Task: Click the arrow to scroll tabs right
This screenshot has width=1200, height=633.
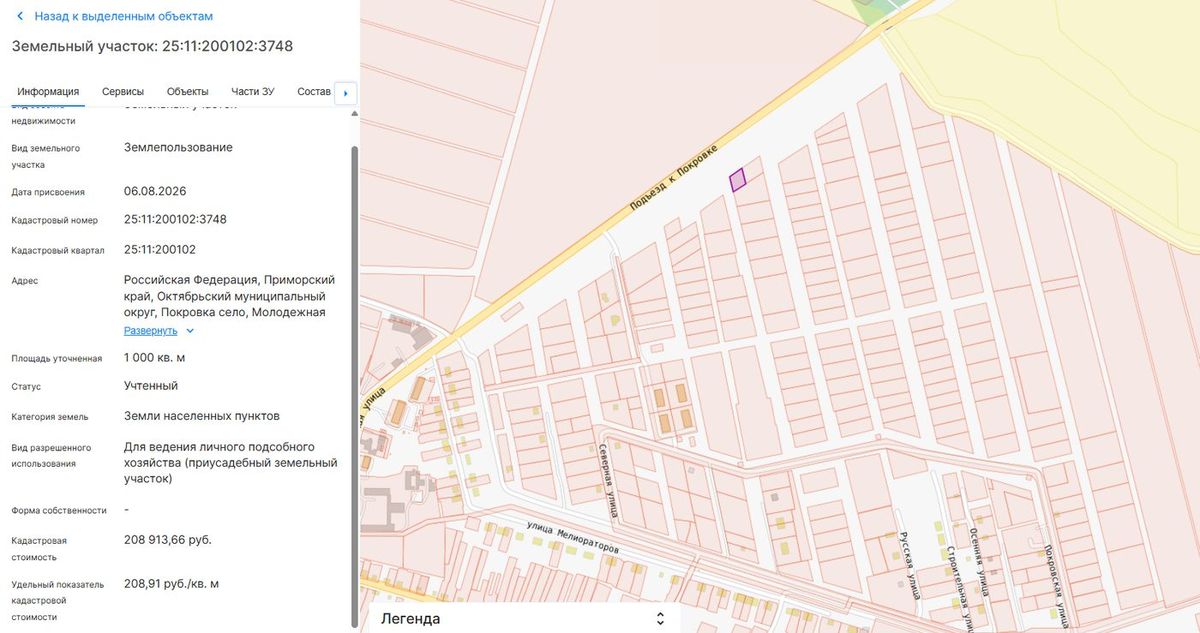Action: 346,93
